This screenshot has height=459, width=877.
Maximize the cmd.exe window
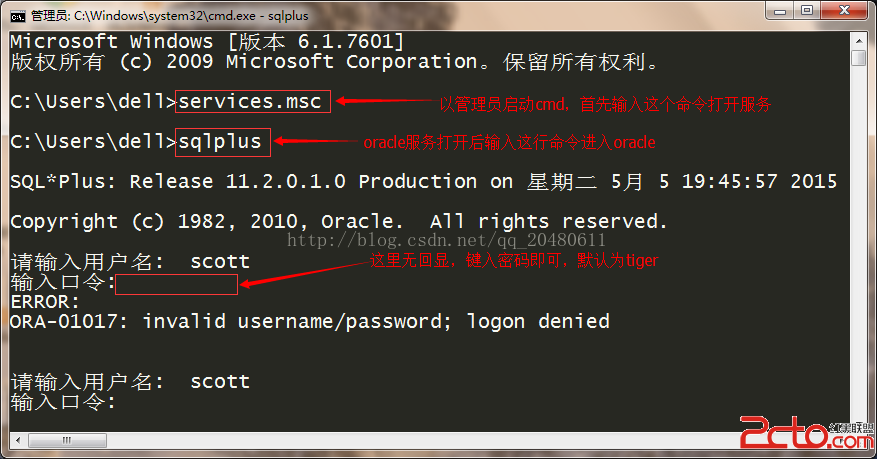[x=807, y=11]
